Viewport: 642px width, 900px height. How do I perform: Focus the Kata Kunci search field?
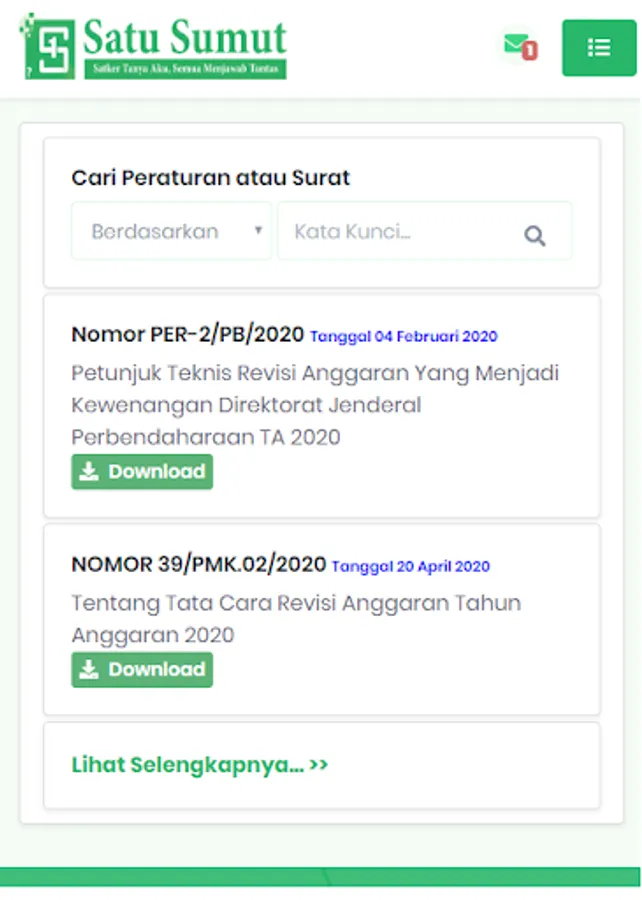coord(400,232)
